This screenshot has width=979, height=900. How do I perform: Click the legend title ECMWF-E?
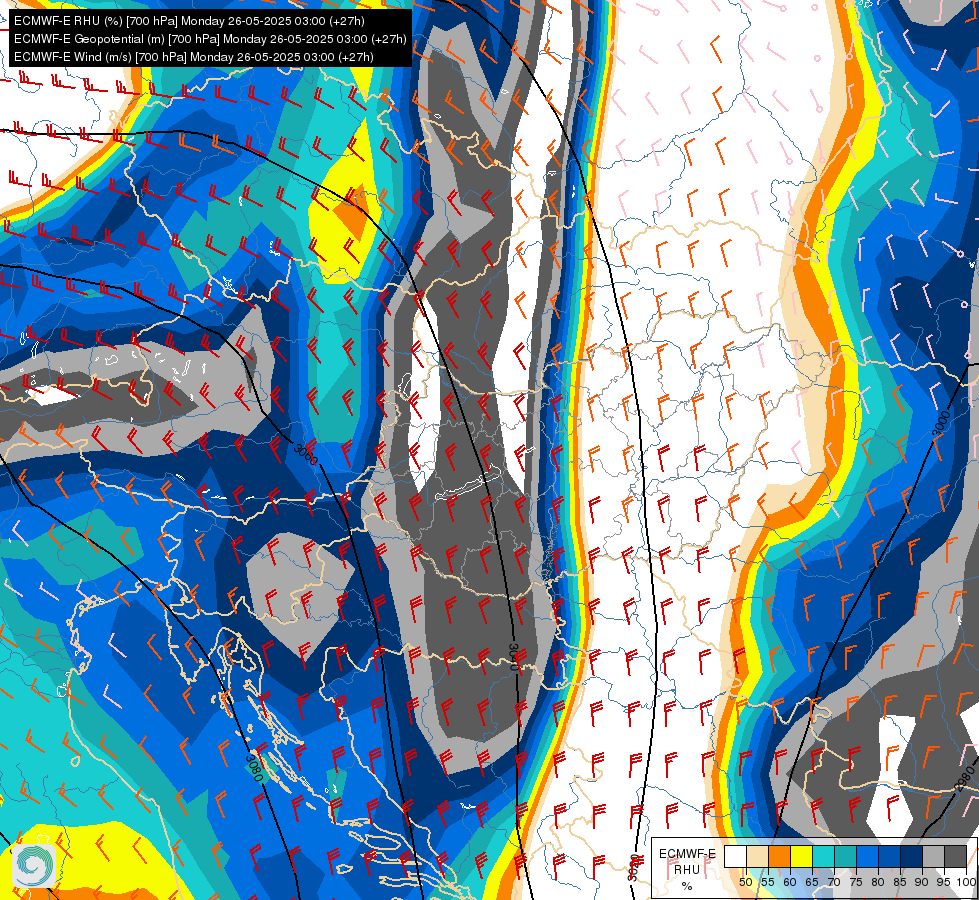(687, 854)
